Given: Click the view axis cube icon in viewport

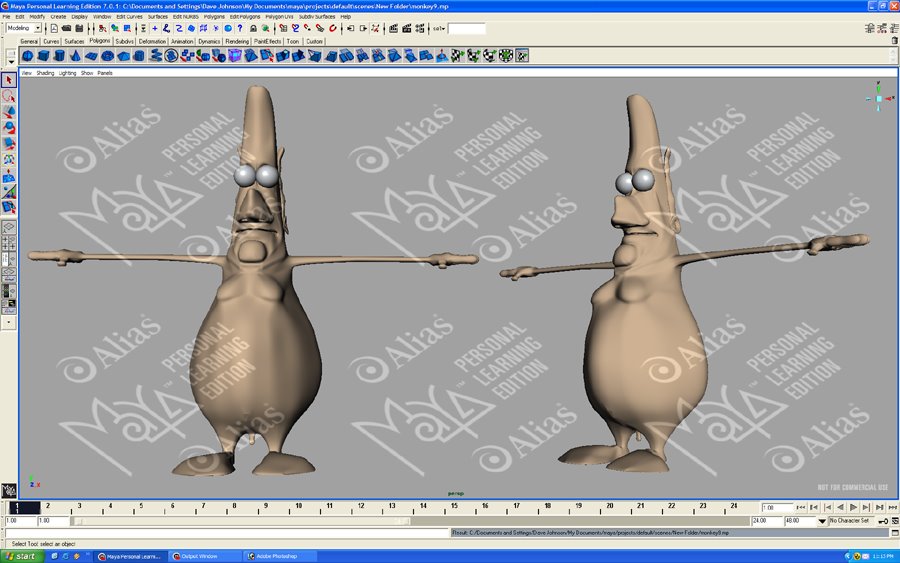Looking at the screenshot, I should click(879, 99).
